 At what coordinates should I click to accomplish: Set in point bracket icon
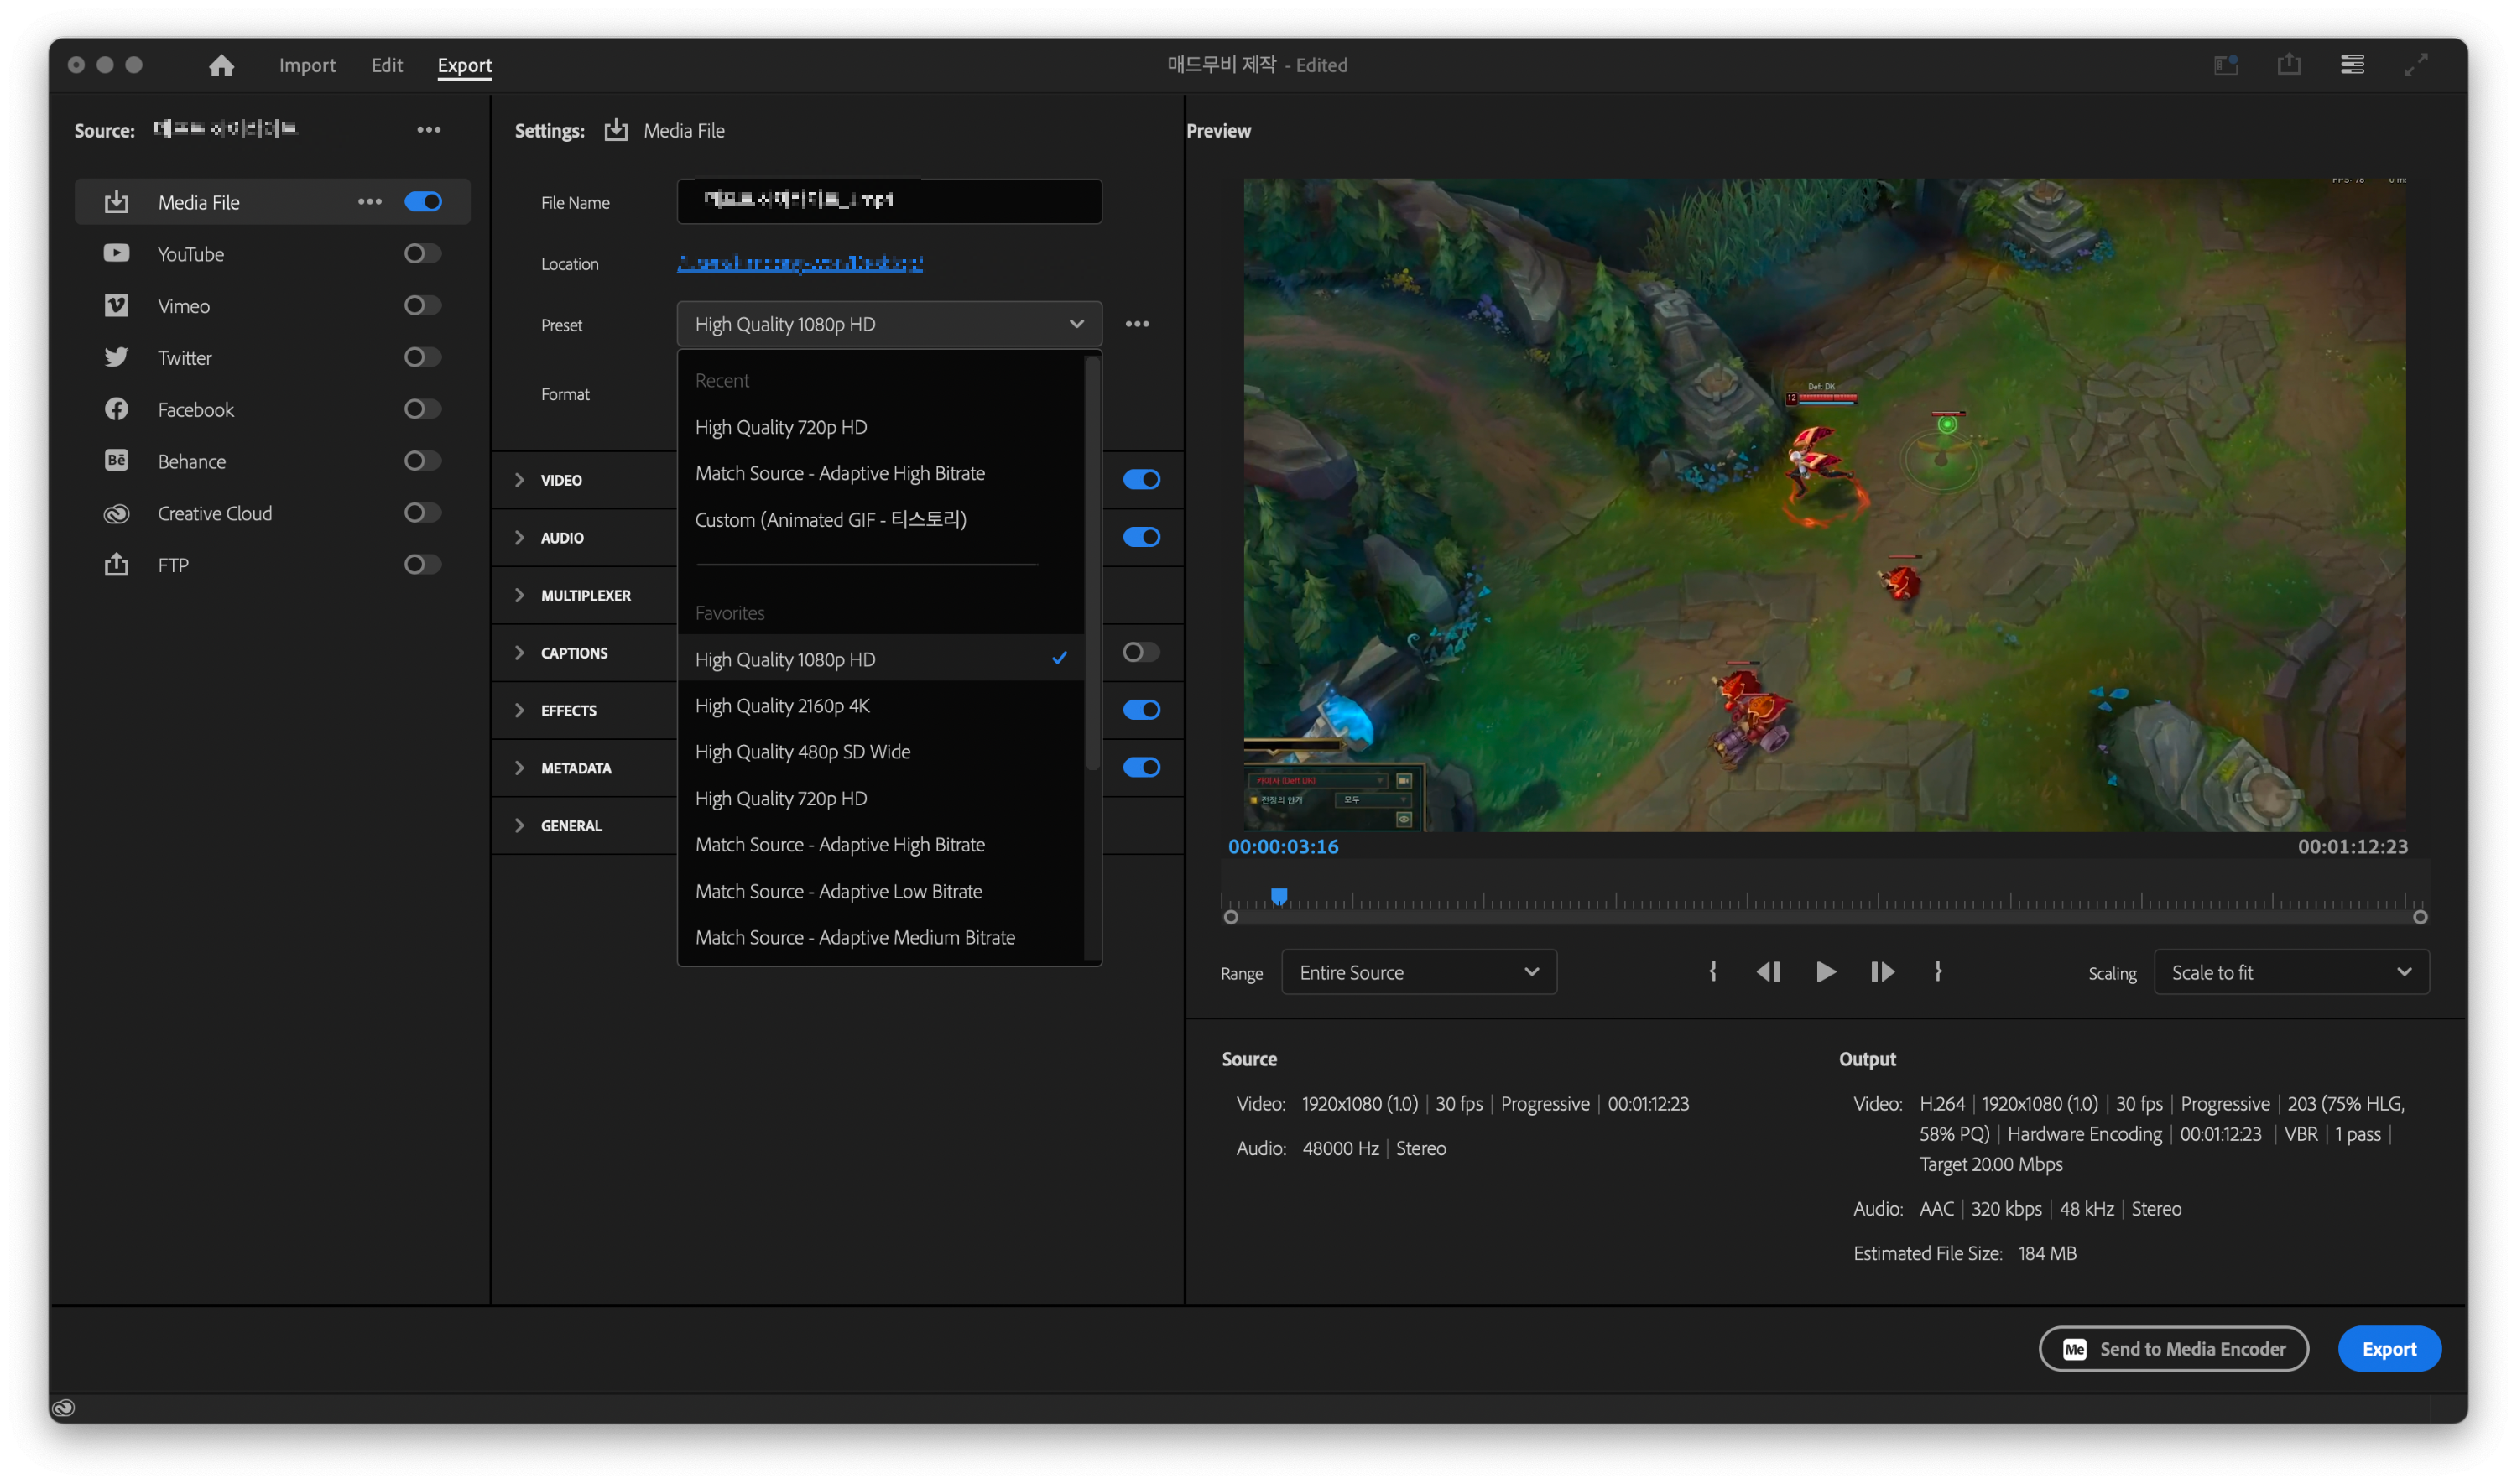point(1712,972)
